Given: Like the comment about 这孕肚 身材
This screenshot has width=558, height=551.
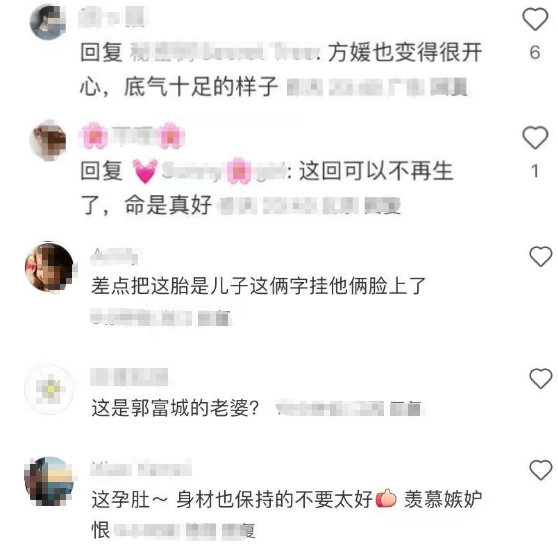Looking at the screenshot, I should click(541, 470).
